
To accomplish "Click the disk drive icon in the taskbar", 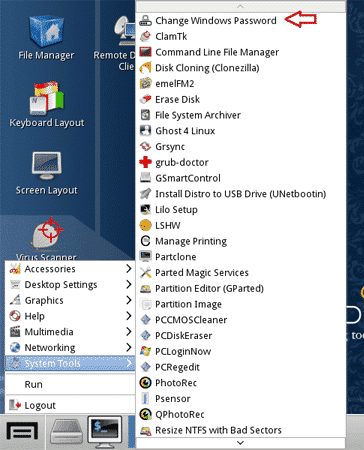I will point(66,432).
